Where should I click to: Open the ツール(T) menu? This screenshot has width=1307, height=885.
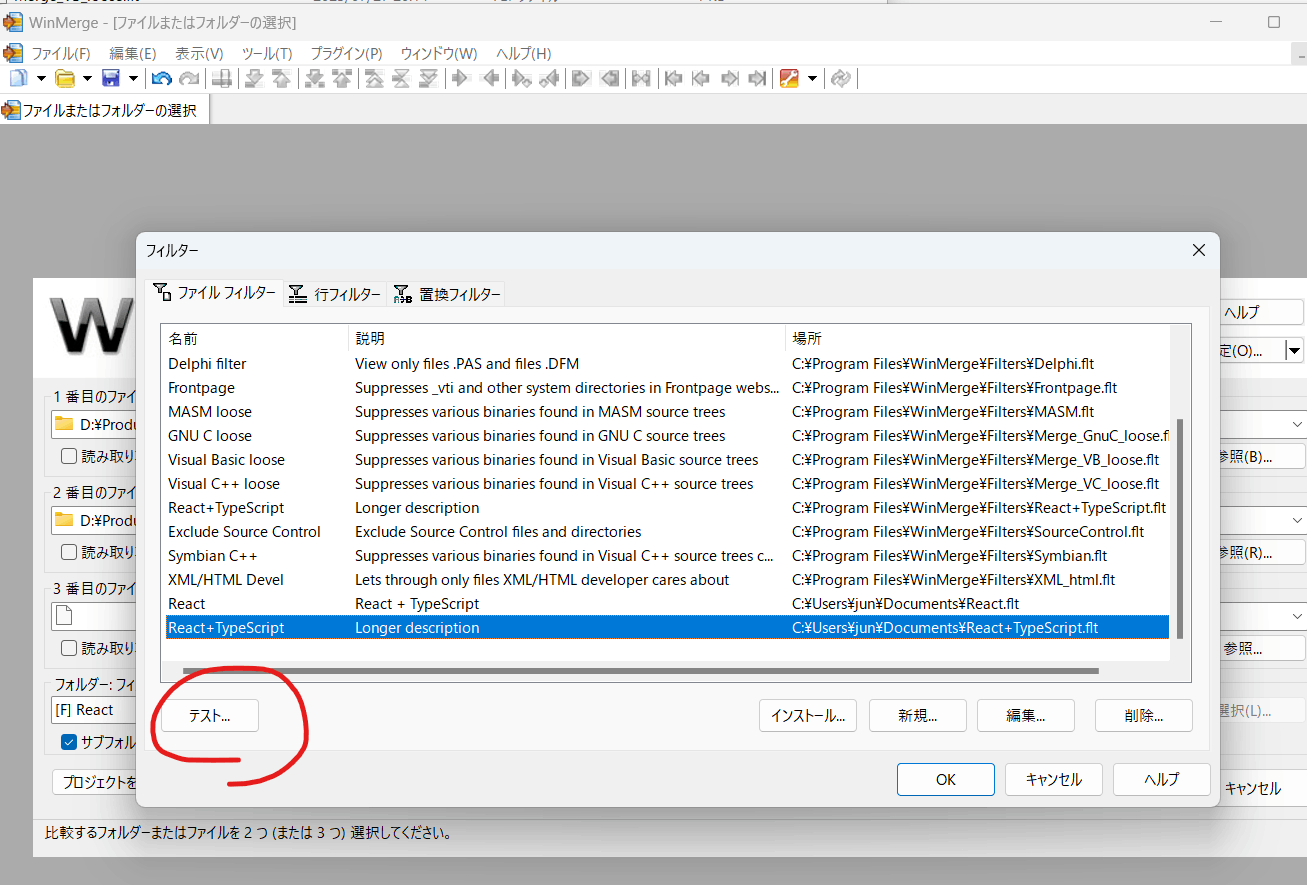click(x=267, y=53)
